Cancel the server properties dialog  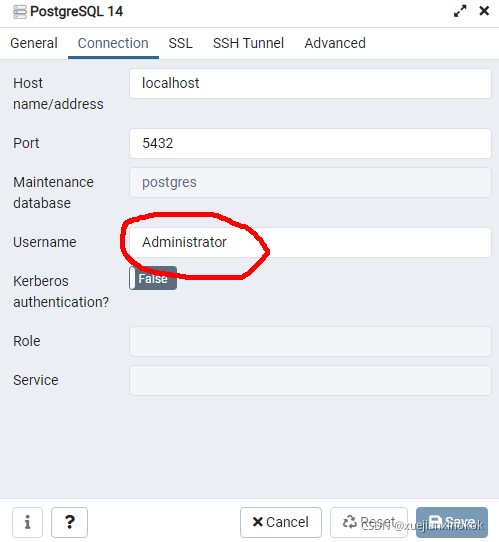click(x=281, y=522)
